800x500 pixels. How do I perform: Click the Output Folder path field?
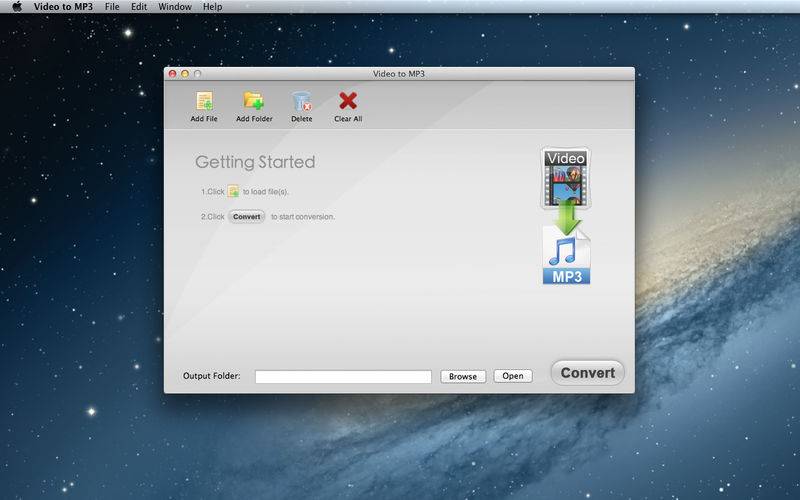(x=343, y=377)
